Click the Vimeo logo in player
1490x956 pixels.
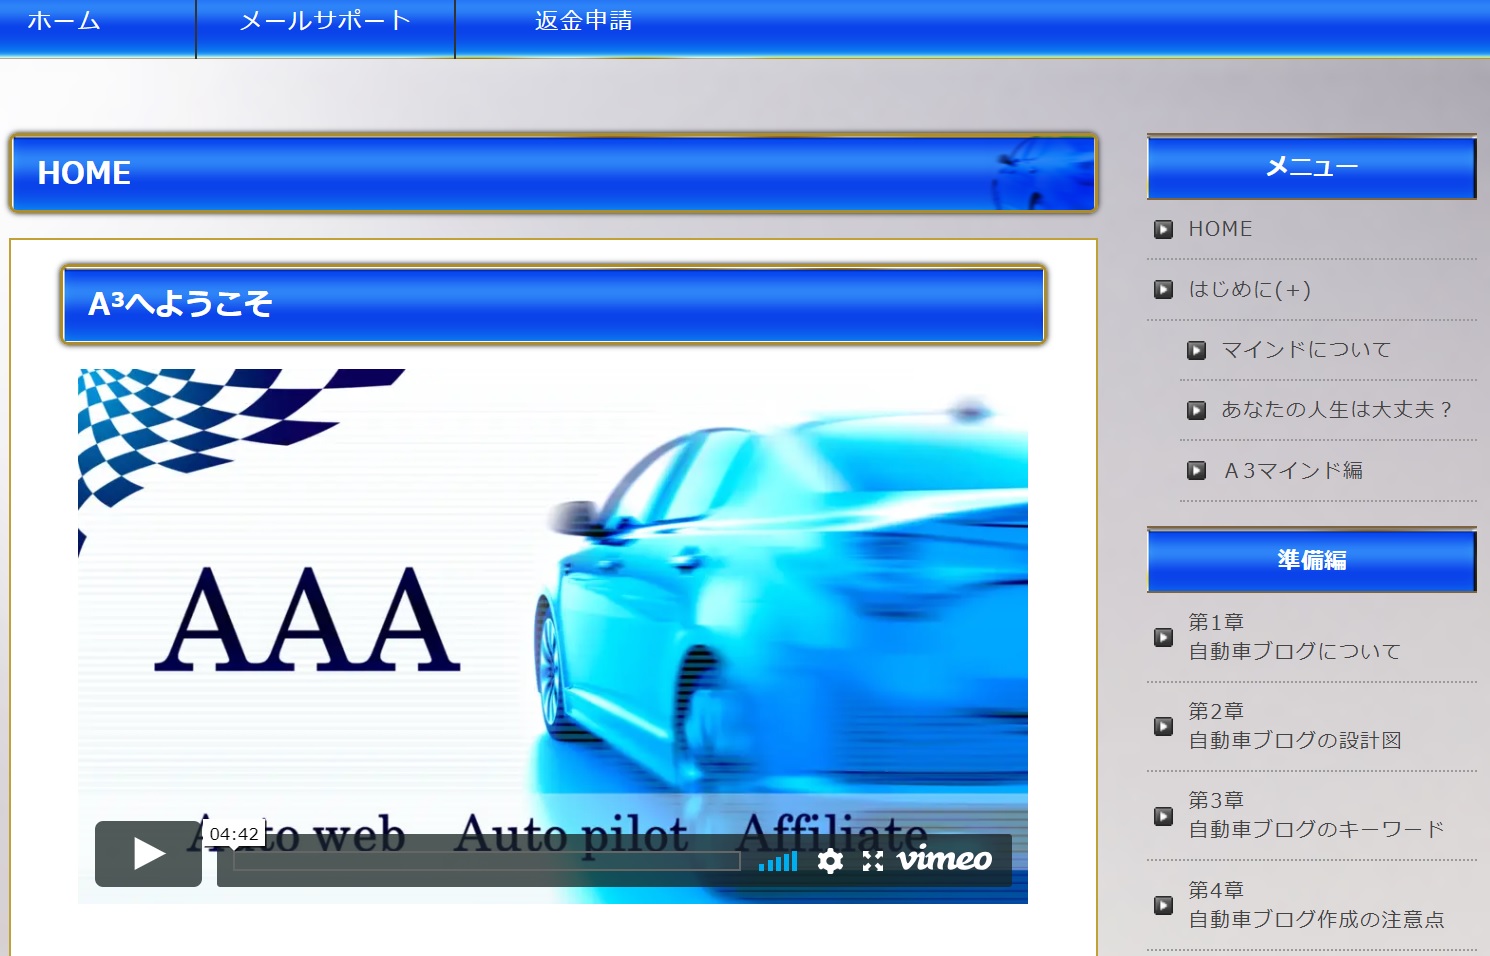coord(944,860)
